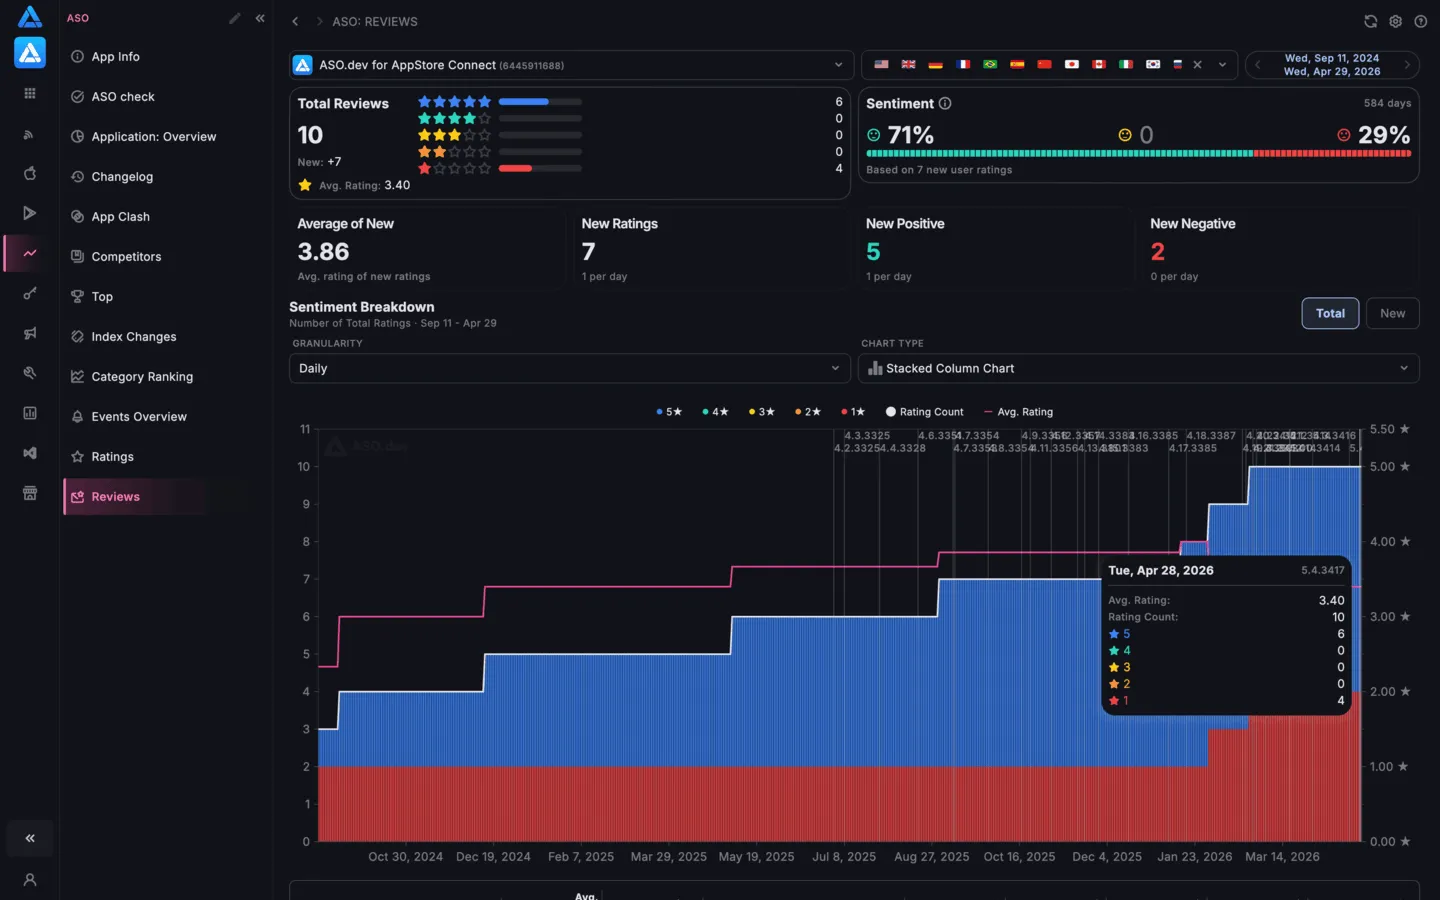Toggle the Avg. Rating legend series

tap(1018, 412)
